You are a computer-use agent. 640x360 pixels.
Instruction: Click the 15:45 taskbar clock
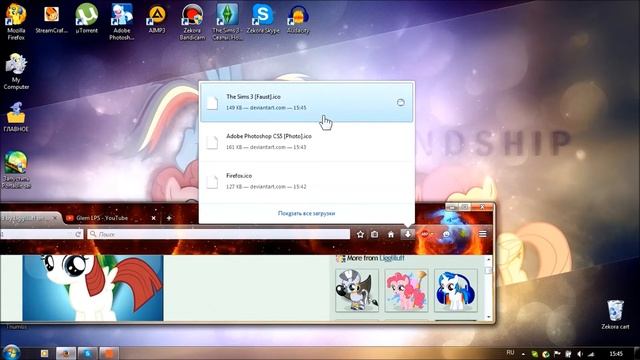point(616,353)
